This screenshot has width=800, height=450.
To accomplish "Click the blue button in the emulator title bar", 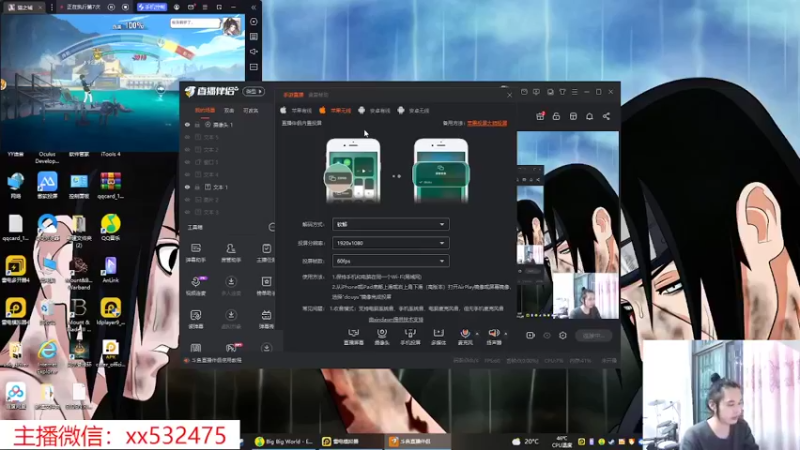I will [152, 7].
